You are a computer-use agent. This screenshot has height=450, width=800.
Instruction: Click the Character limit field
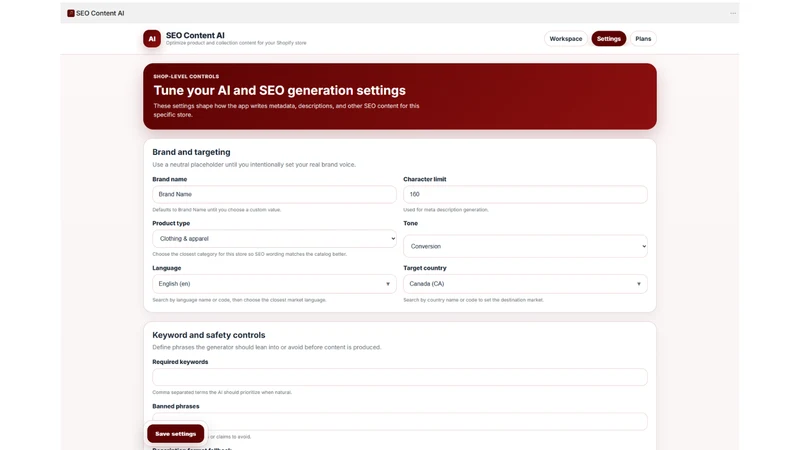pos(525,194)
